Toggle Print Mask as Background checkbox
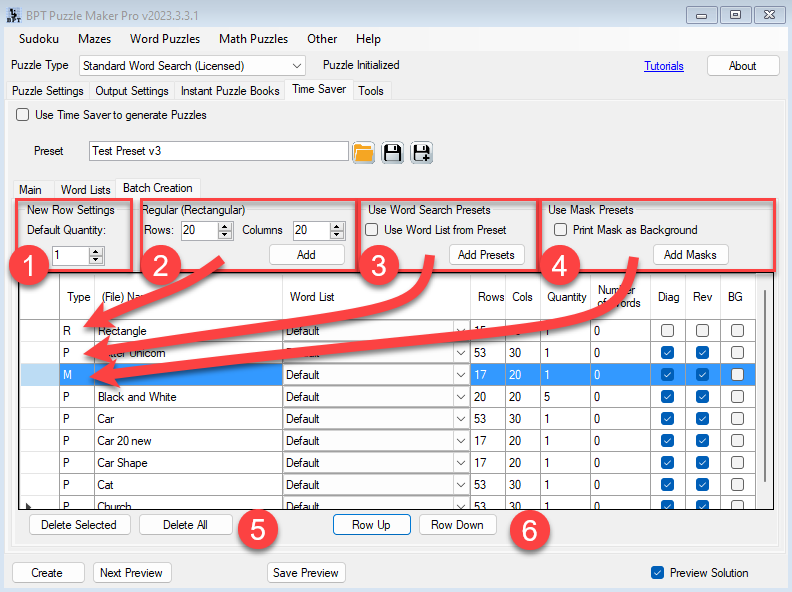The height and width of the screenshot is (592, 792). coord(560,230)
